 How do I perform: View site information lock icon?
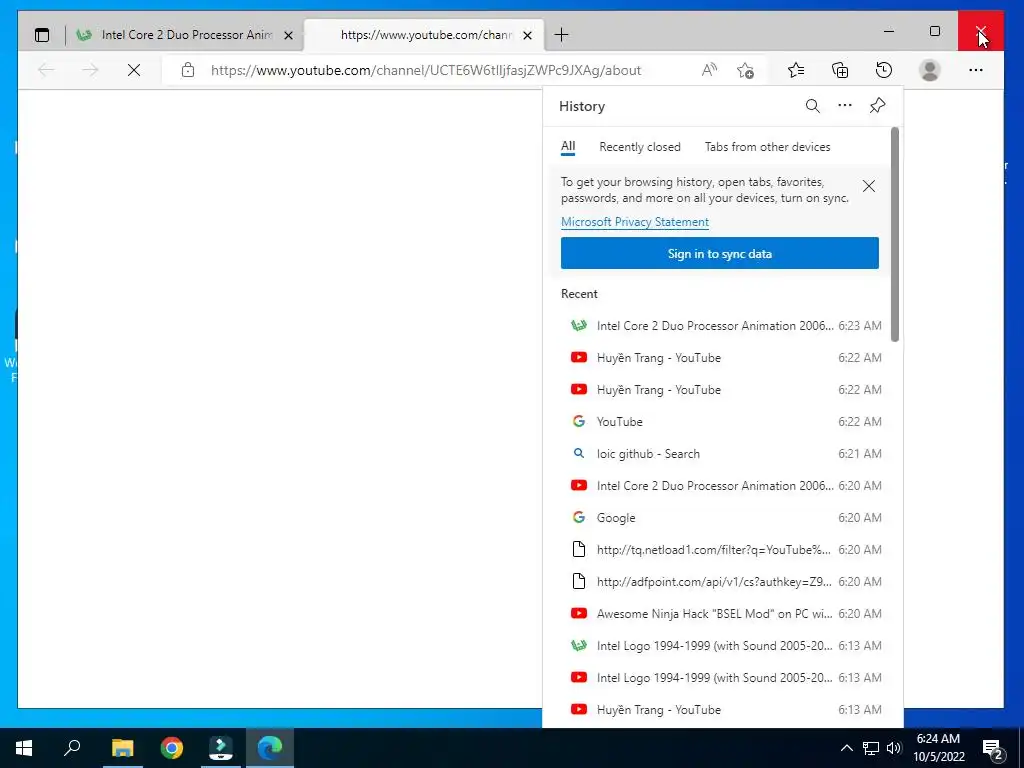pyautogui.click(x=188, y=70)
